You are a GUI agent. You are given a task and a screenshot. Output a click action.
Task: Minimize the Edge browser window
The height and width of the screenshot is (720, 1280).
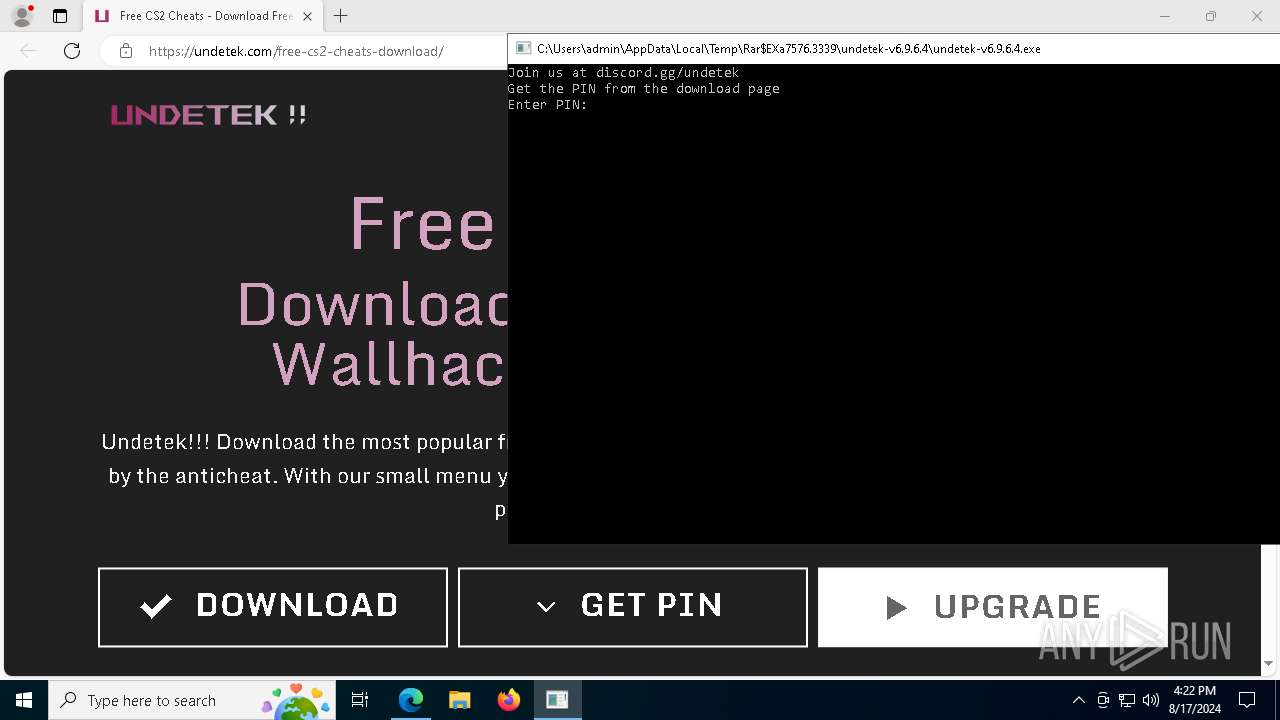pyautogui.click(x=1164, y=16)
